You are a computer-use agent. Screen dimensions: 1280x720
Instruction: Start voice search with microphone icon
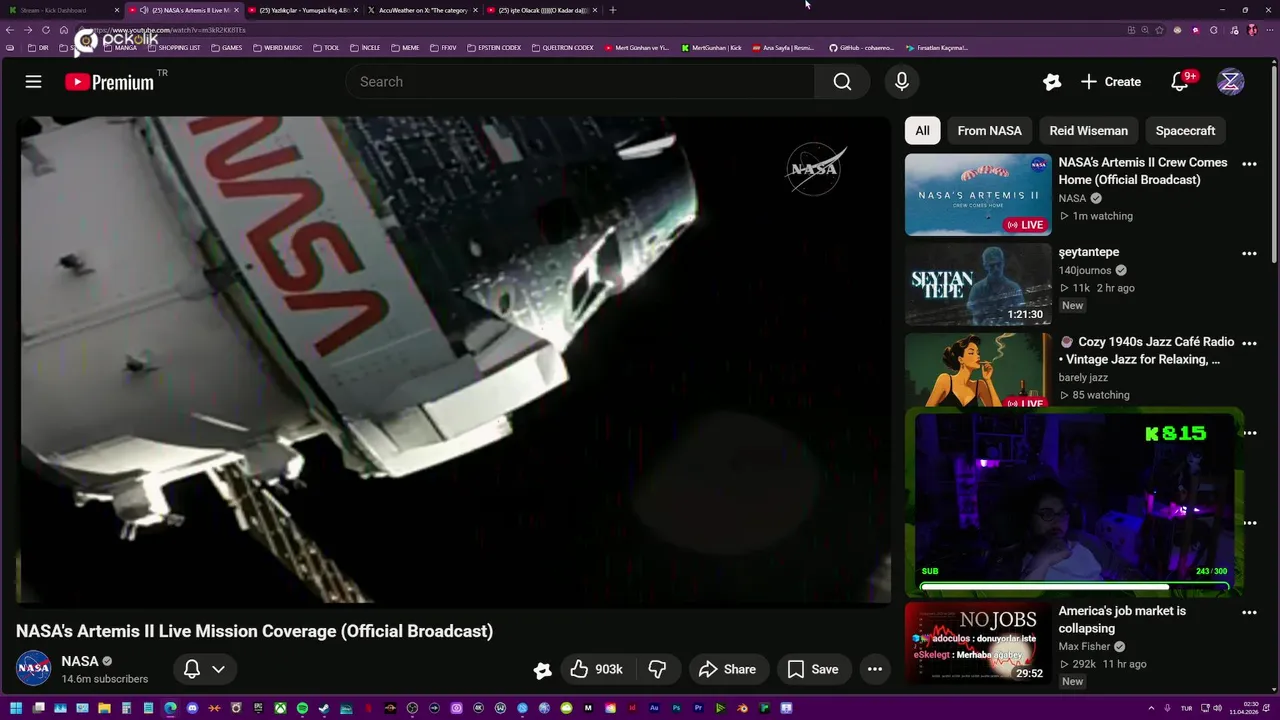[902, 82]
